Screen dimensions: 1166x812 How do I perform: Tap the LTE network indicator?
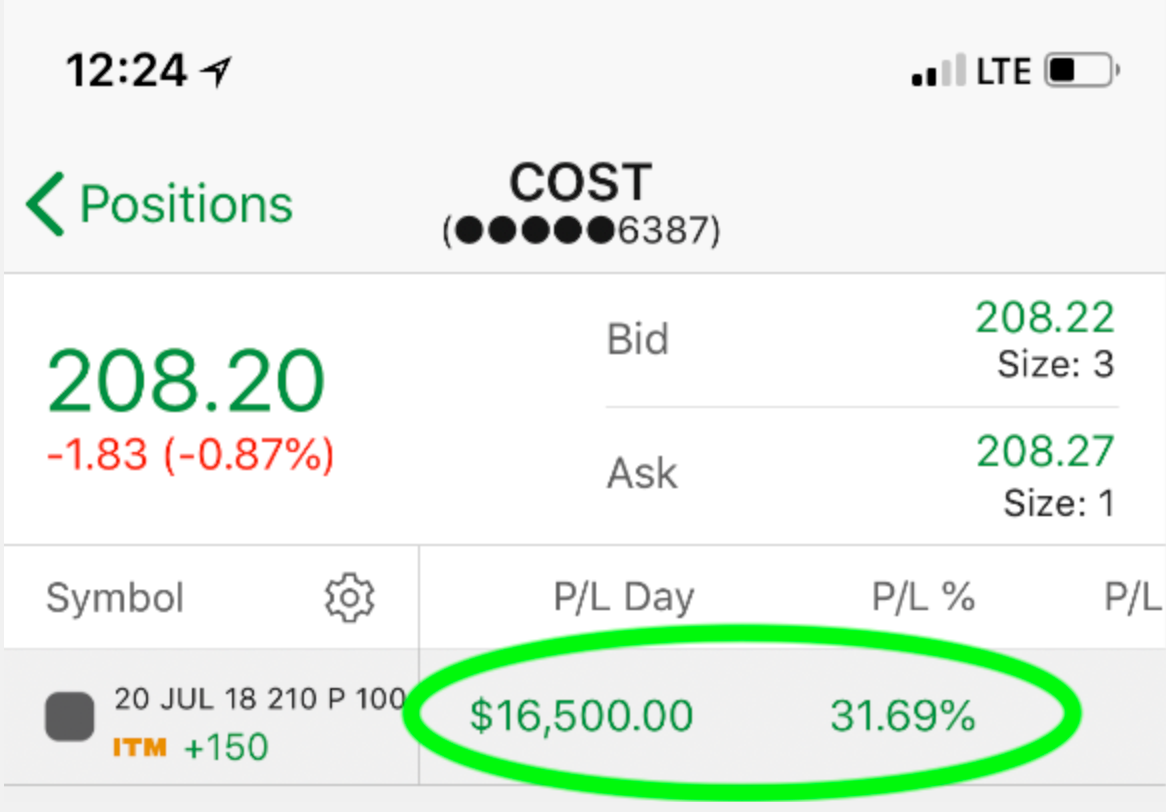tap(1003, 71)
